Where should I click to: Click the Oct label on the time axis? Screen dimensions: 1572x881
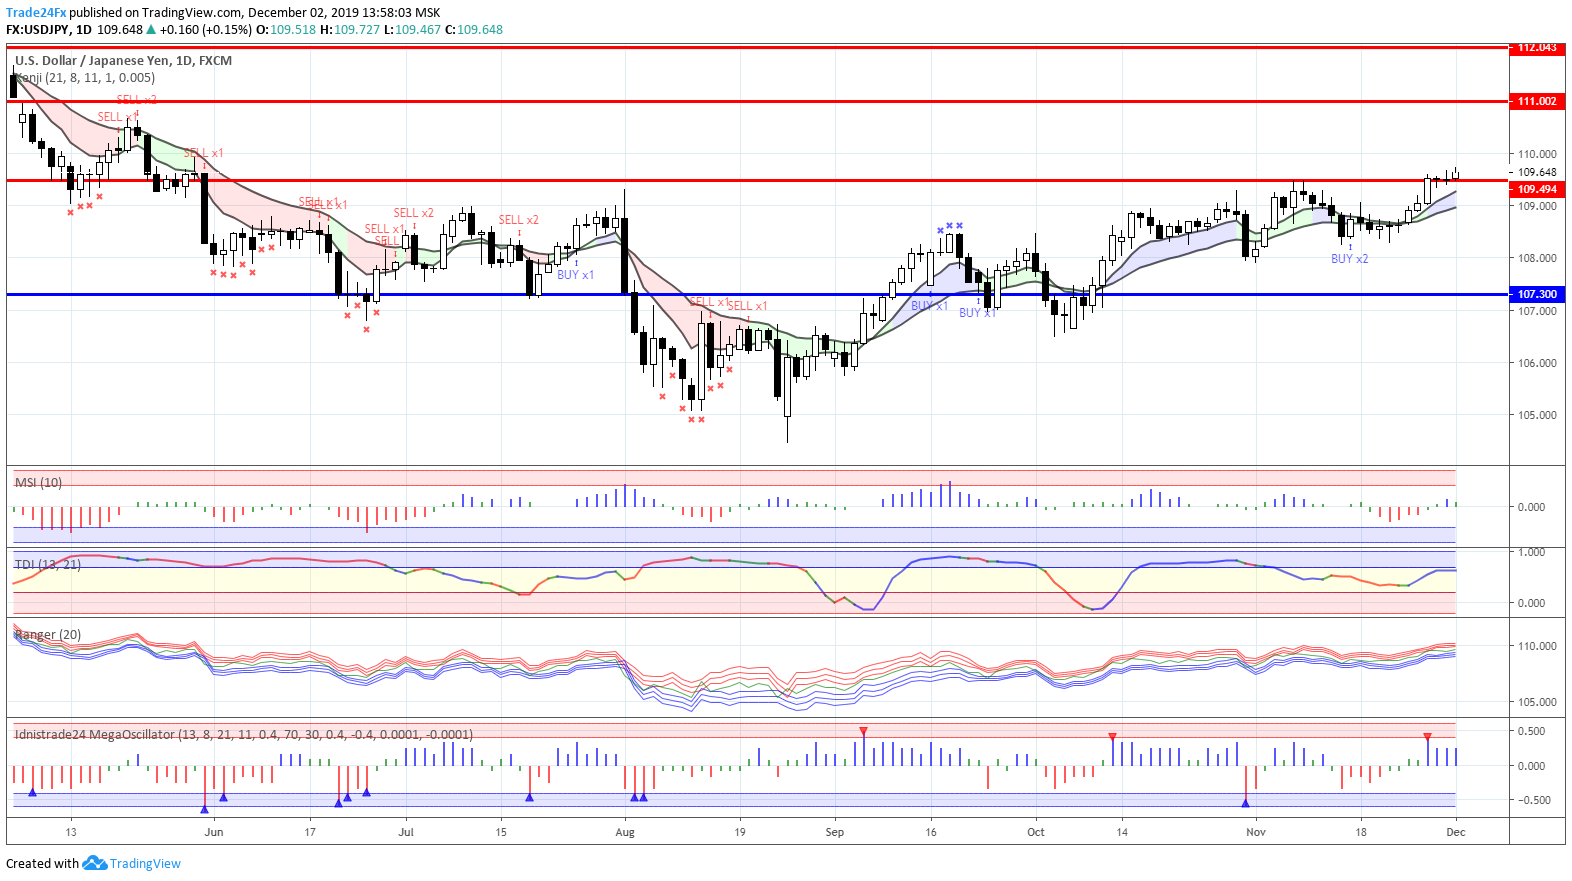(x=1036, y=832)
